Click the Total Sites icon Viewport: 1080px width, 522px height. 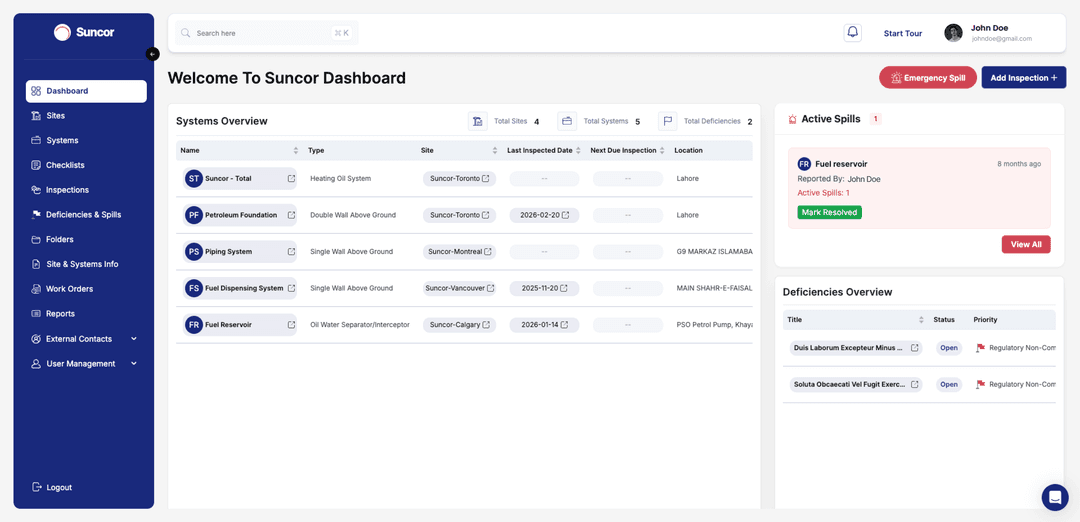pyautogui.click(x=478, y=121)
